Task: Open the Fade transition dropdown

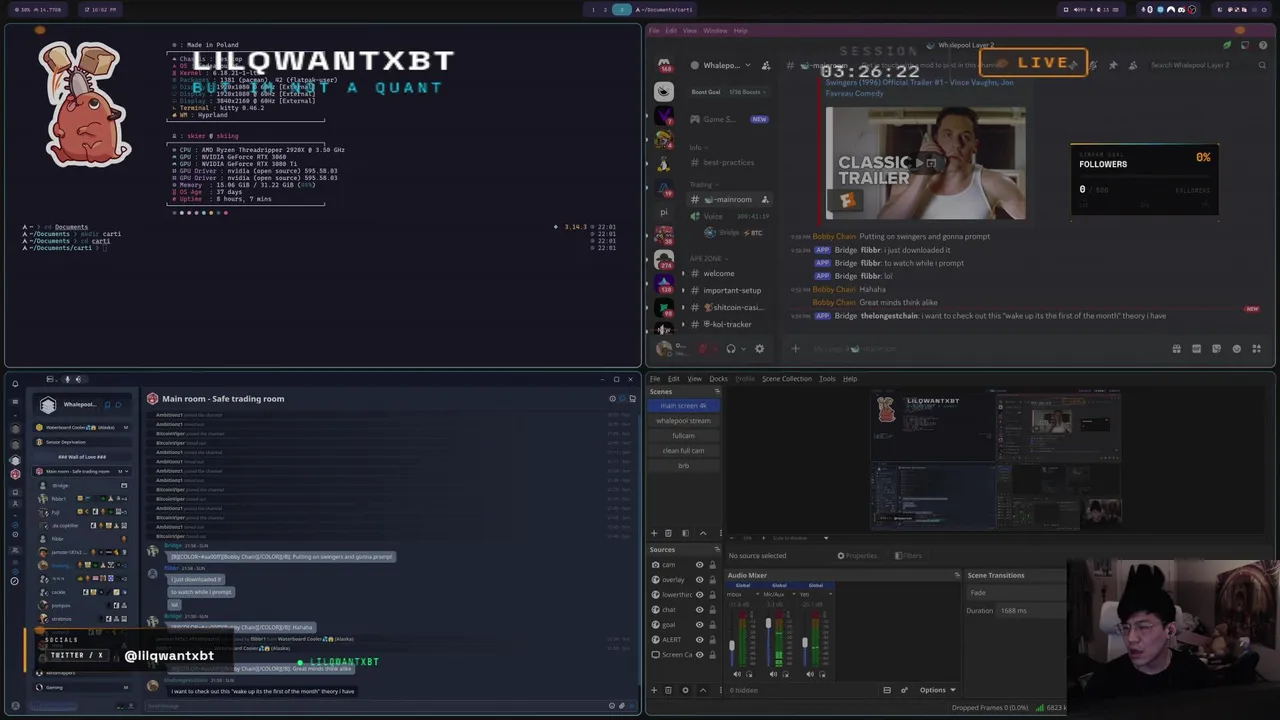Action: (1015, 593)
